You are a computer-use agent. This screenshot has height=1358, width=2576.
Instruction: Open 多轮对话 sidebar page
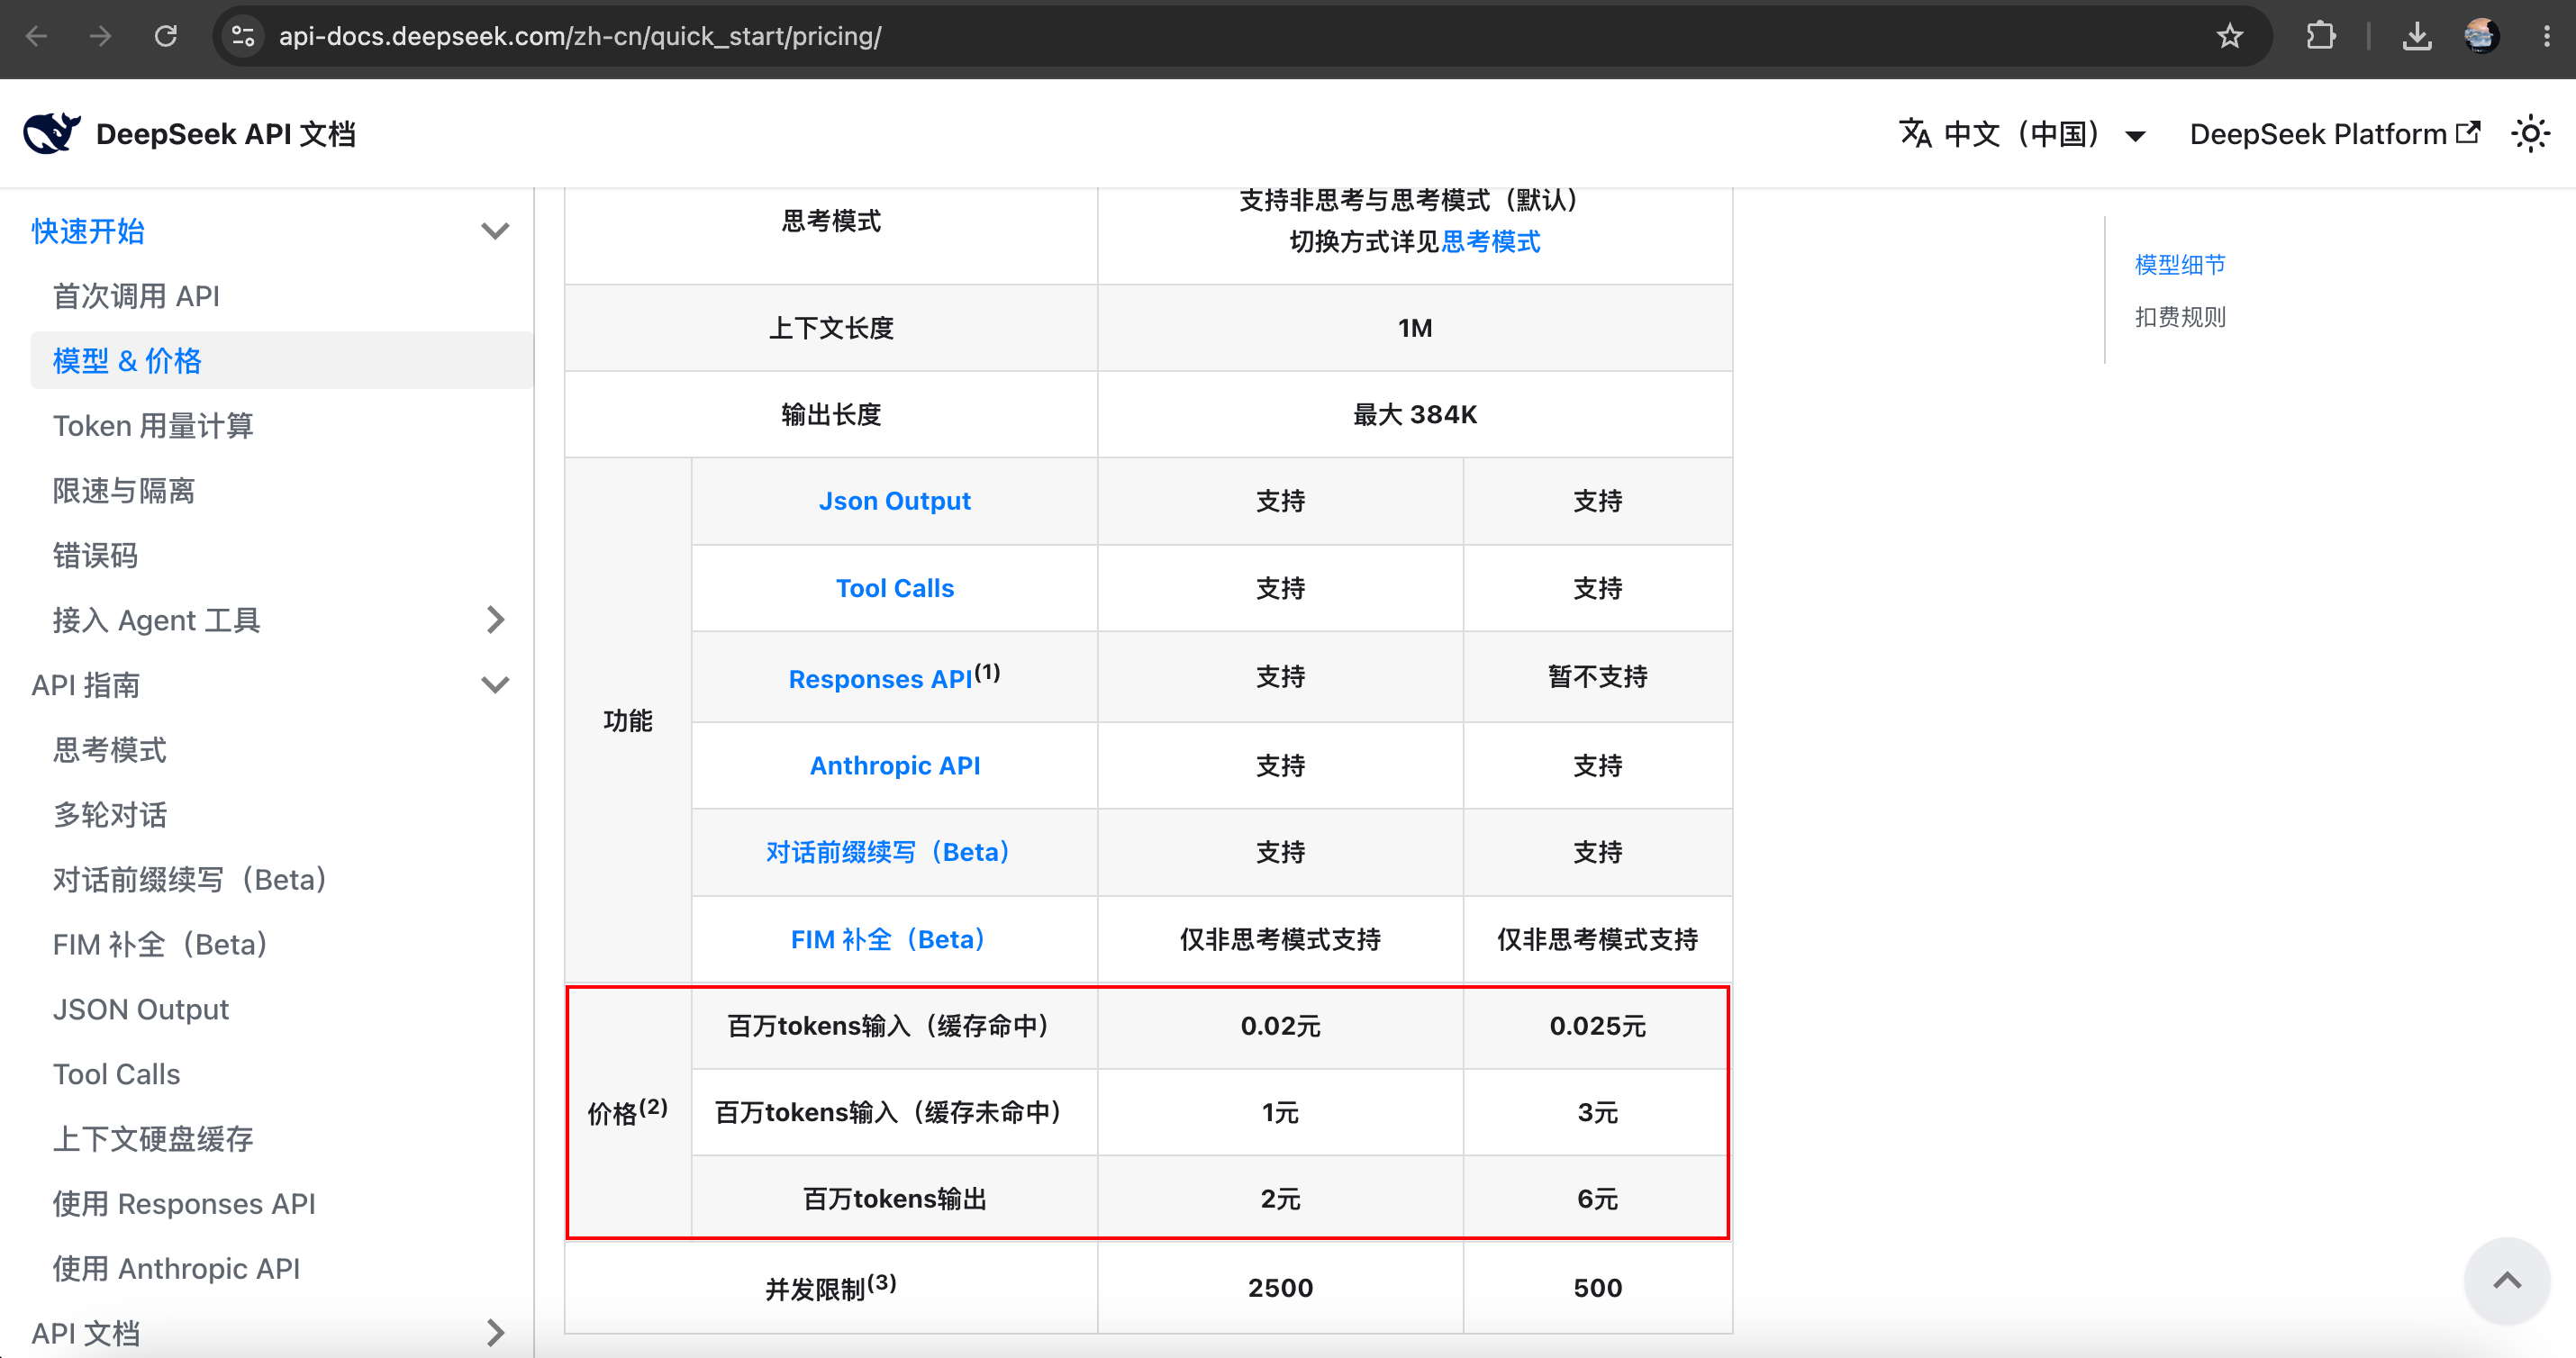[110, 815]
